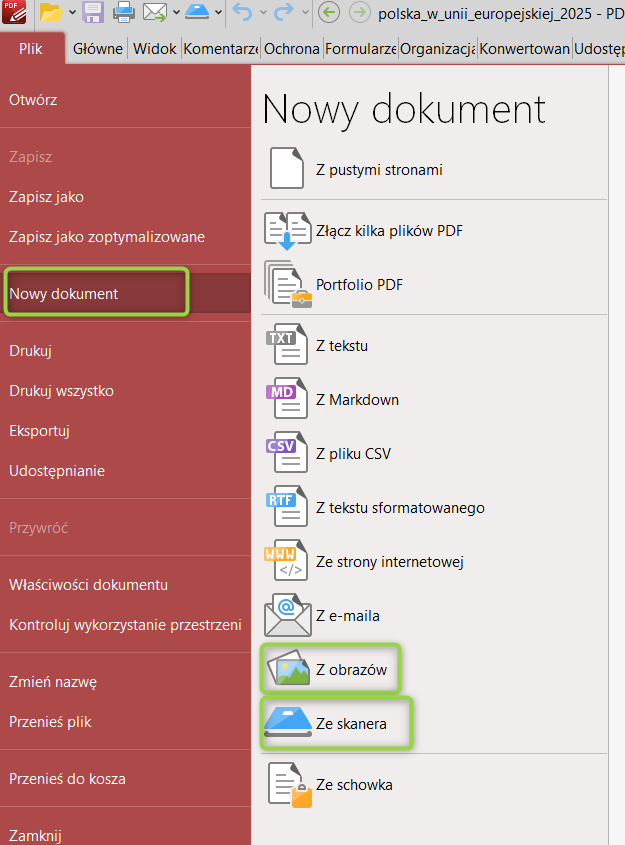Click the scanner icon in toolbar
Image resolution: width=625 pixels, height=845 pixels.
click(x=197, y=12)
